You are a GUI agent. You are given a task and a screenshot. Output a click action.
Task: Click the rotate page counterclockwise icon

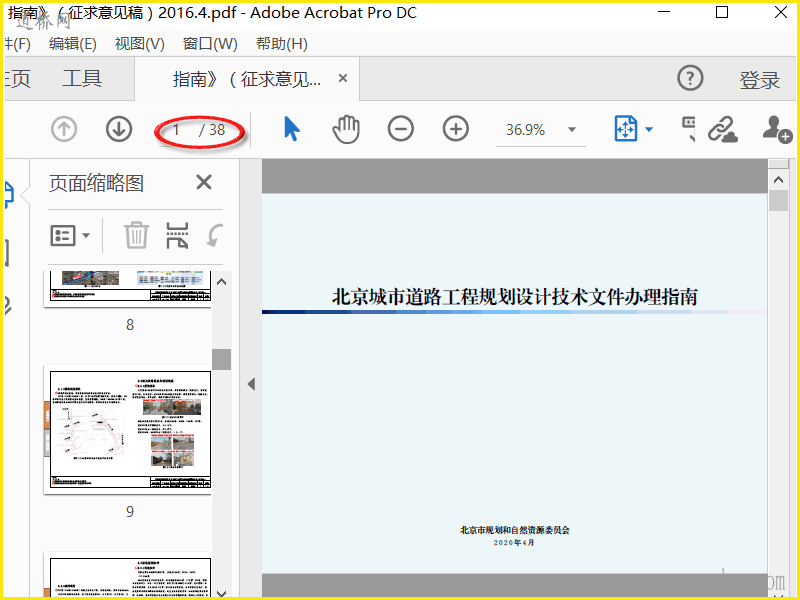pos(215,235)
